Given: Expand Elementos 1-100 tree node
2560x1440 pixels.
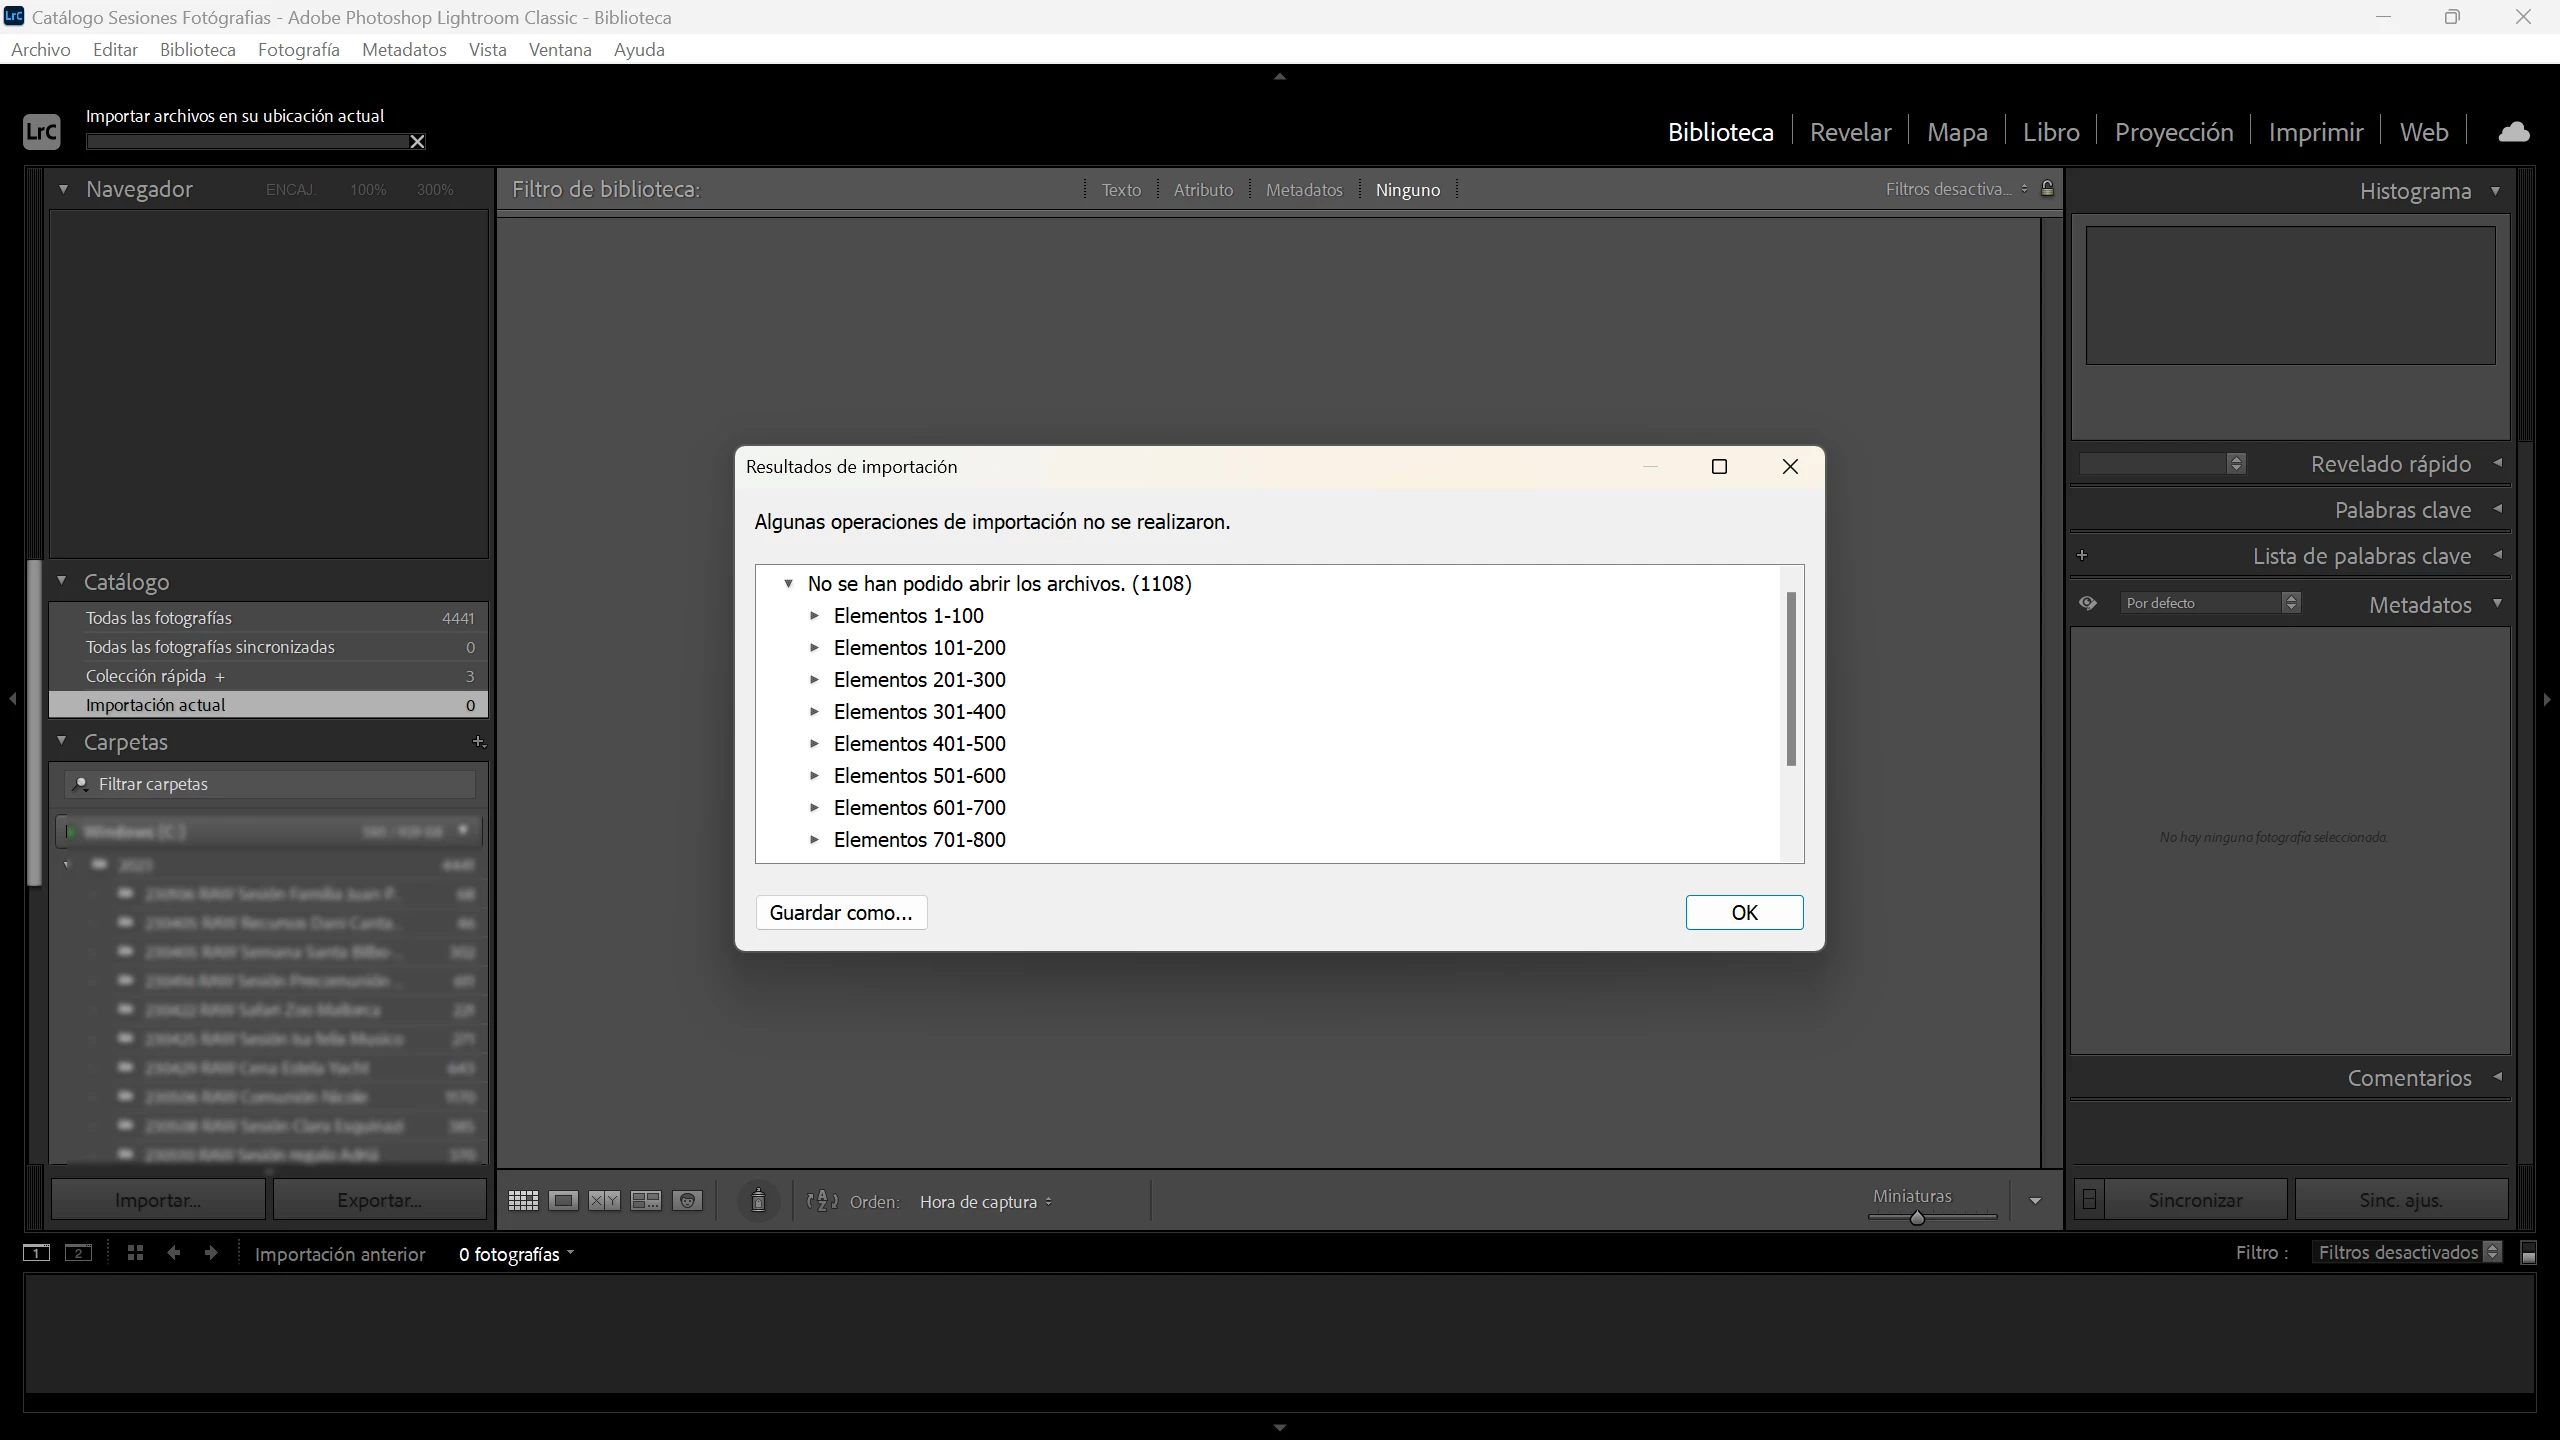Looking at the screenshot, I should [x=814, y=616].
